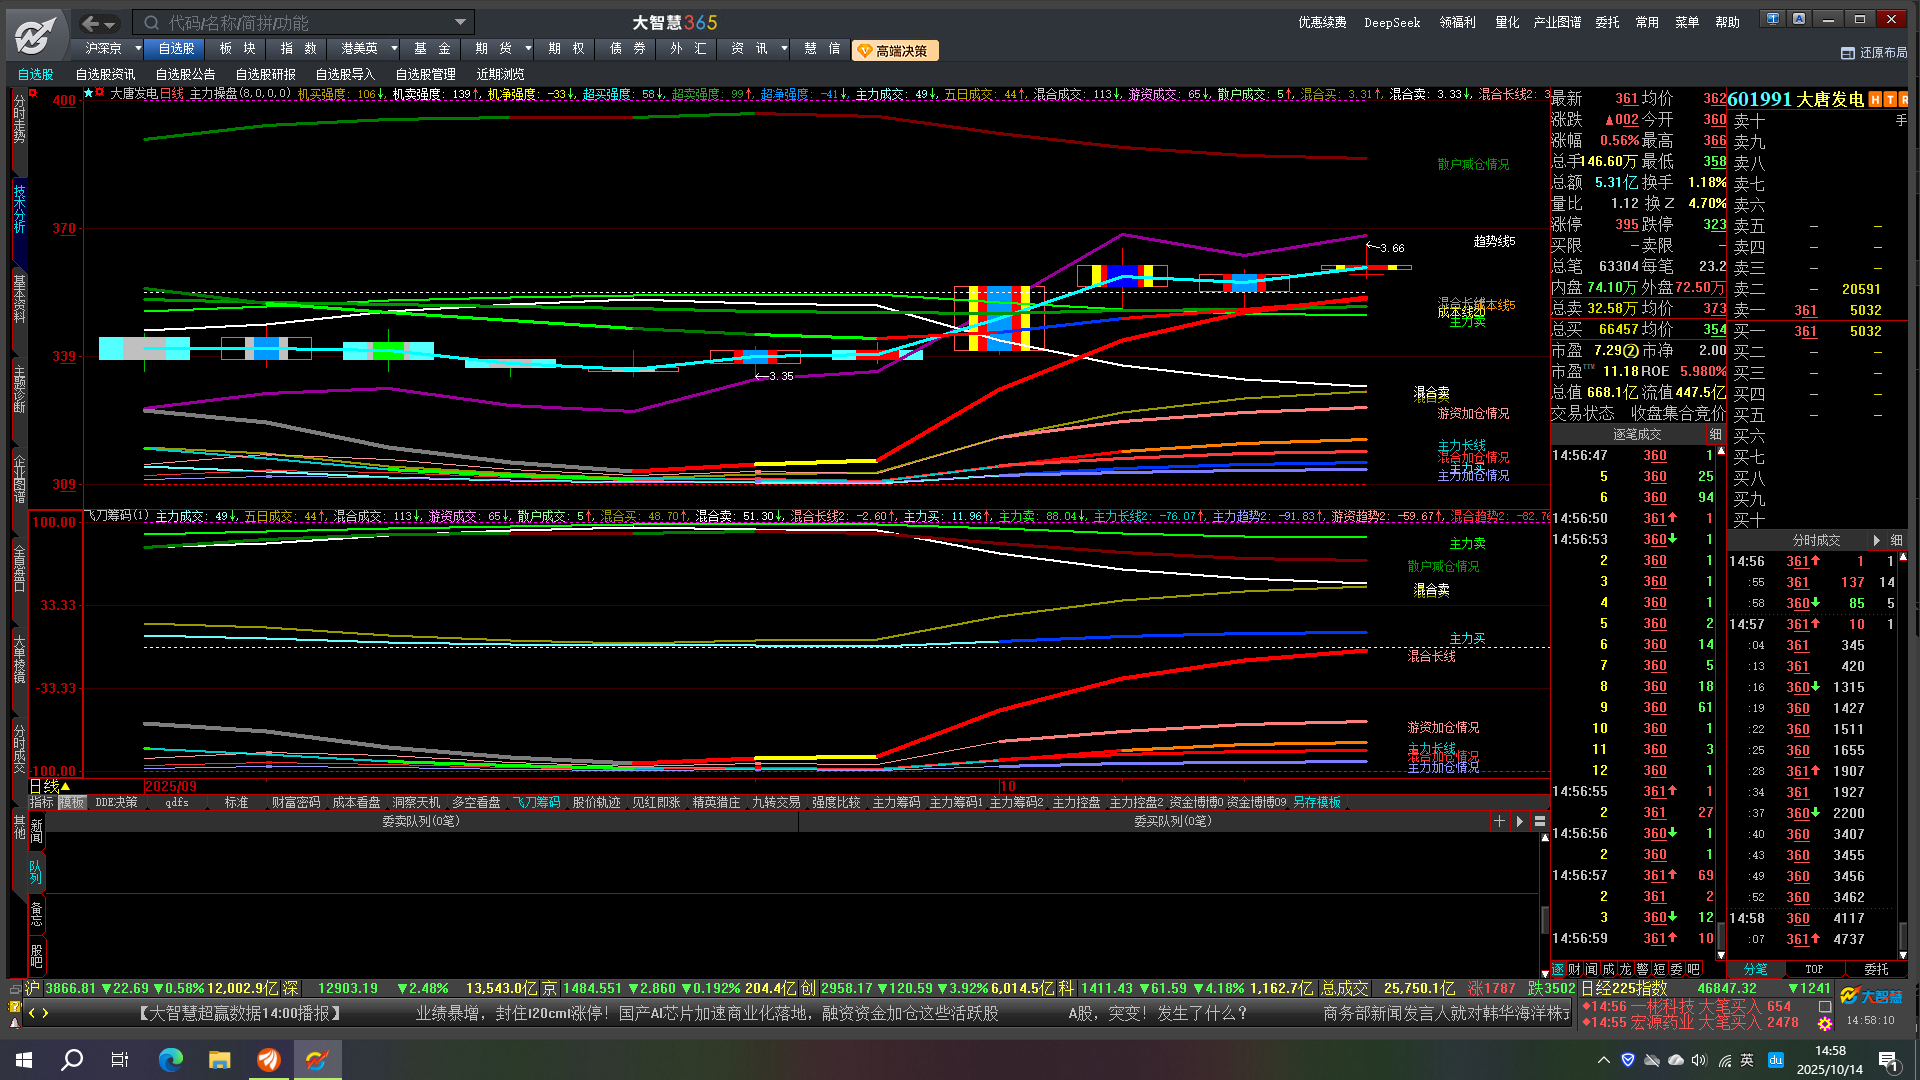
Task: Click the 高端决策 diamond button
Action: pyautogui.click(x=894, y=50)
